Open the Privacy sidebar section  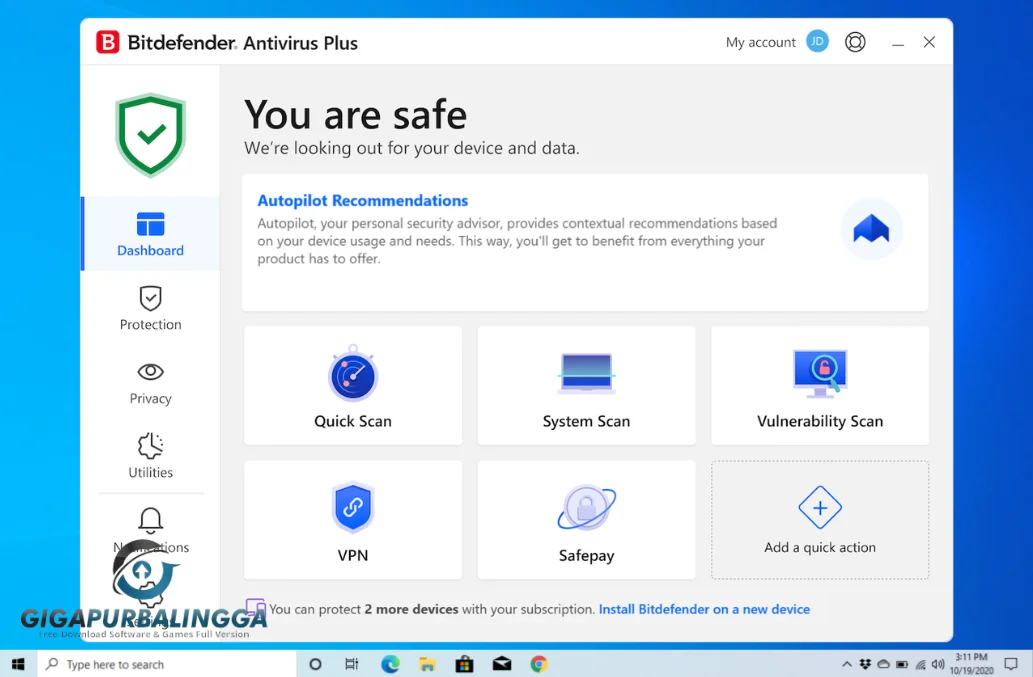(x=150, y=383)
